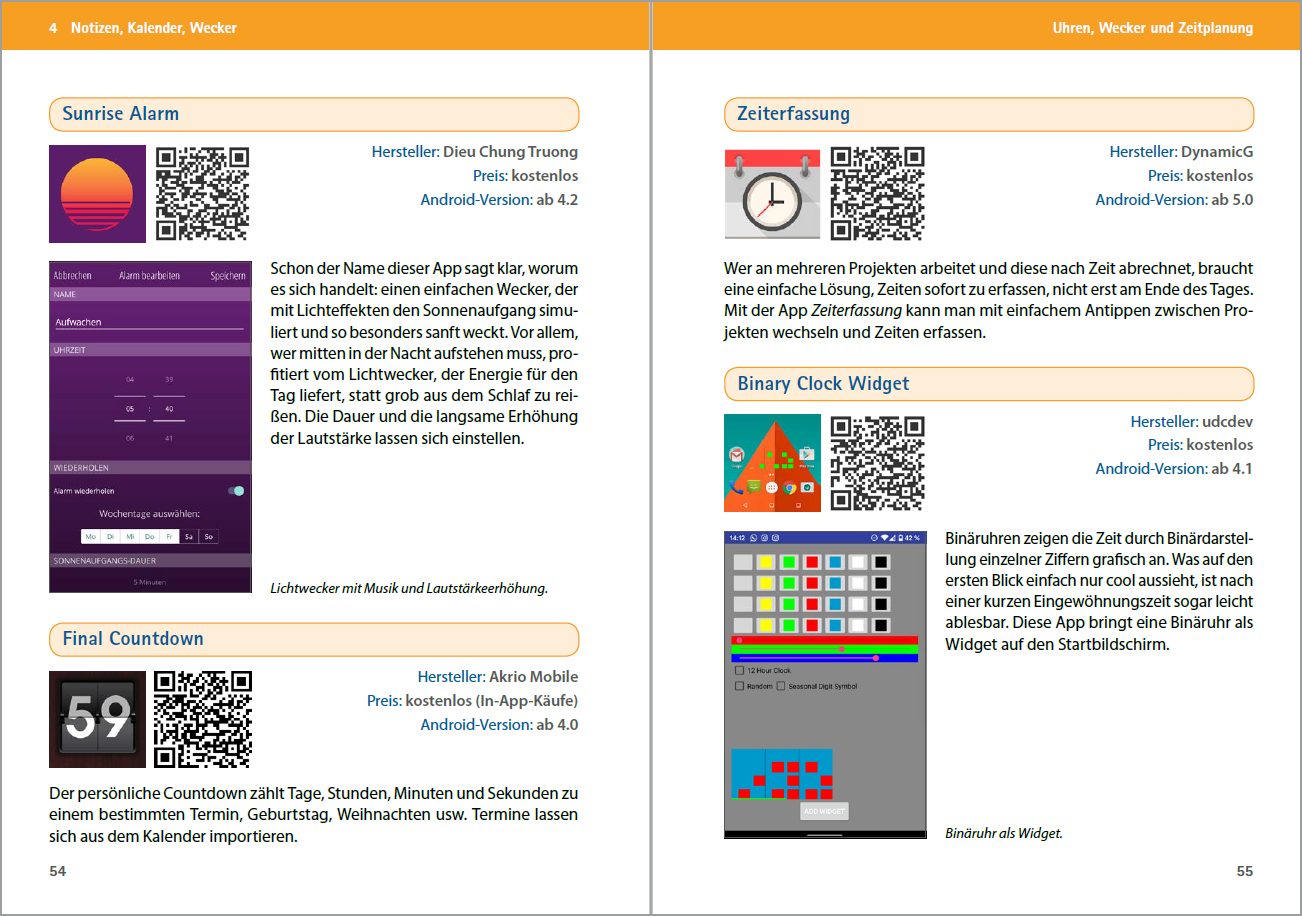Pick the previous hour value 04
The width and height of the screenshot is (1302, 916).
(x=130, y=379)
